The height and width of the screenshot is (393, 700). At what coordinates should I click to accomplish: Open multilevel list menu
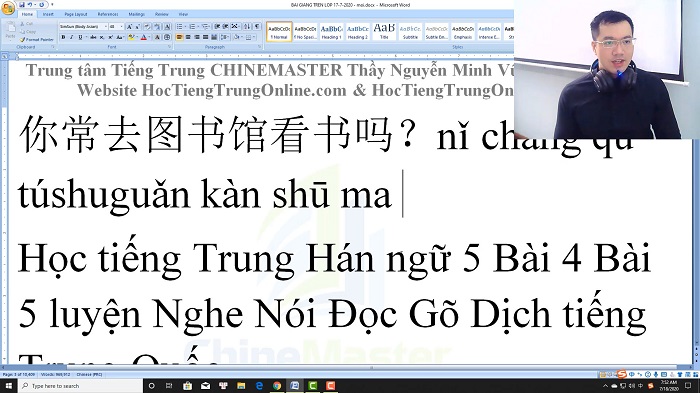[x=205, y=26]
